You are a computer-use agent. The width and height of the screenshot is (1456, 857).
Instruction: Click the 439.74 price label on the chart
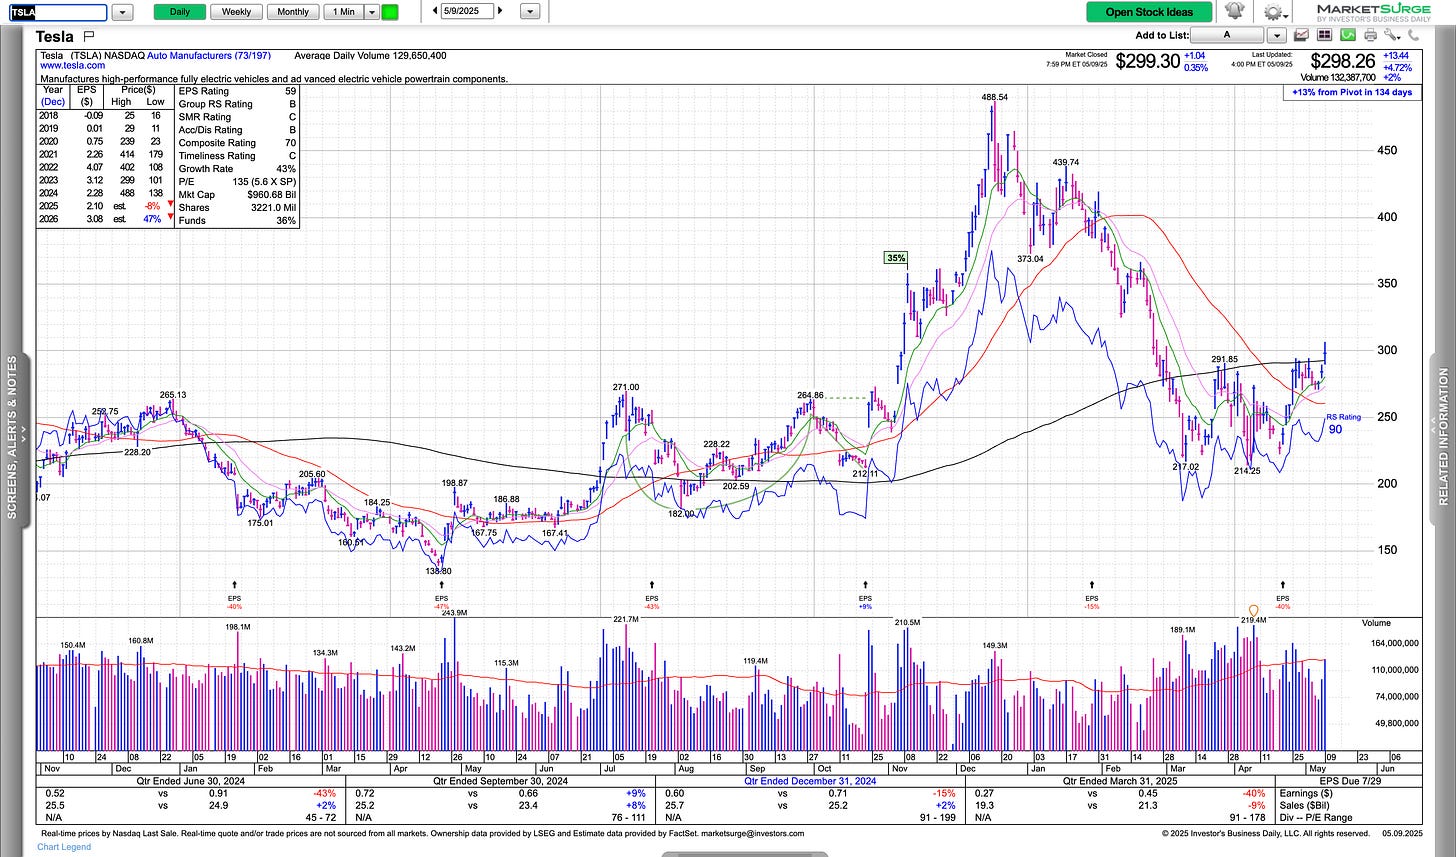[1066, 162]
